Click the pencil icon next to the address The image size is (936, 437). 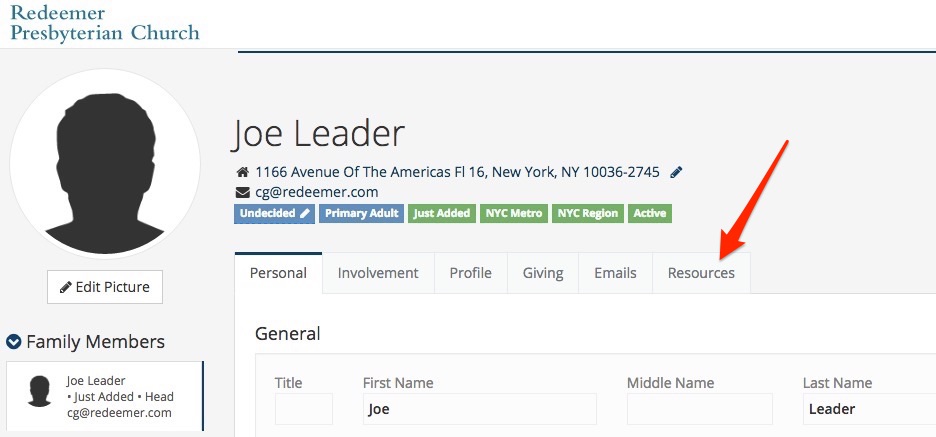676,173
